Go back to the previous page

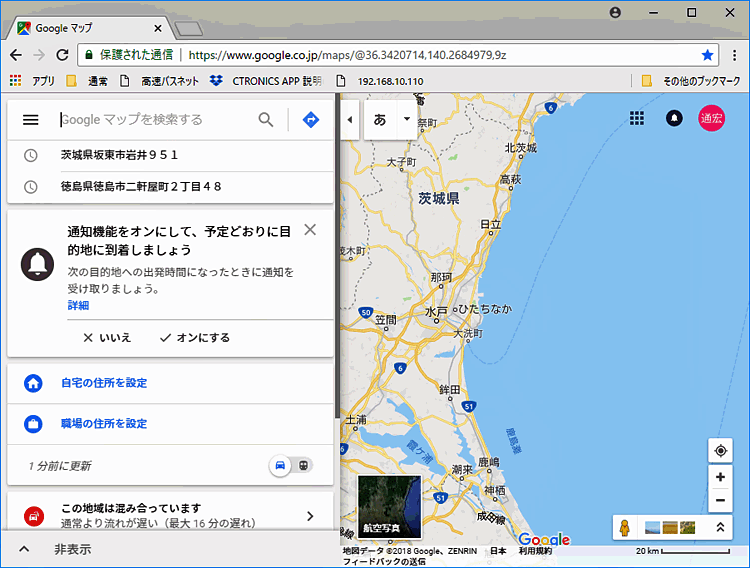point(16,55)
